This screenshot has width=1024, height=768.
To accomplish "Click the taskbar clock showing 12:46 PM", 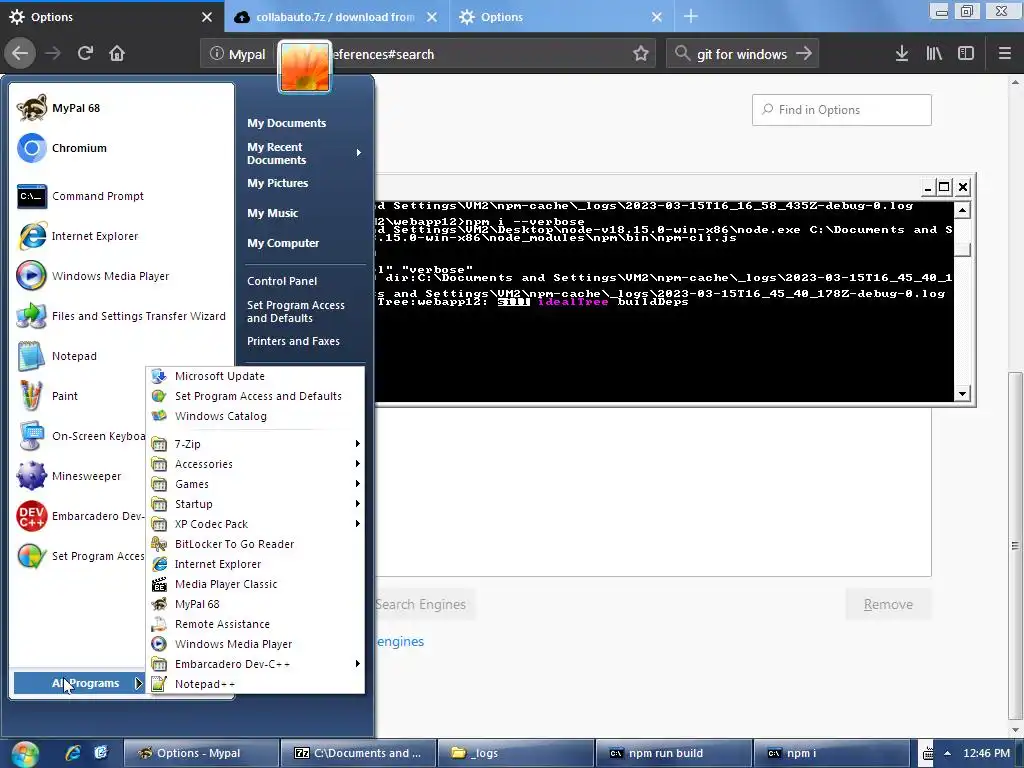I will coord(986,753).
